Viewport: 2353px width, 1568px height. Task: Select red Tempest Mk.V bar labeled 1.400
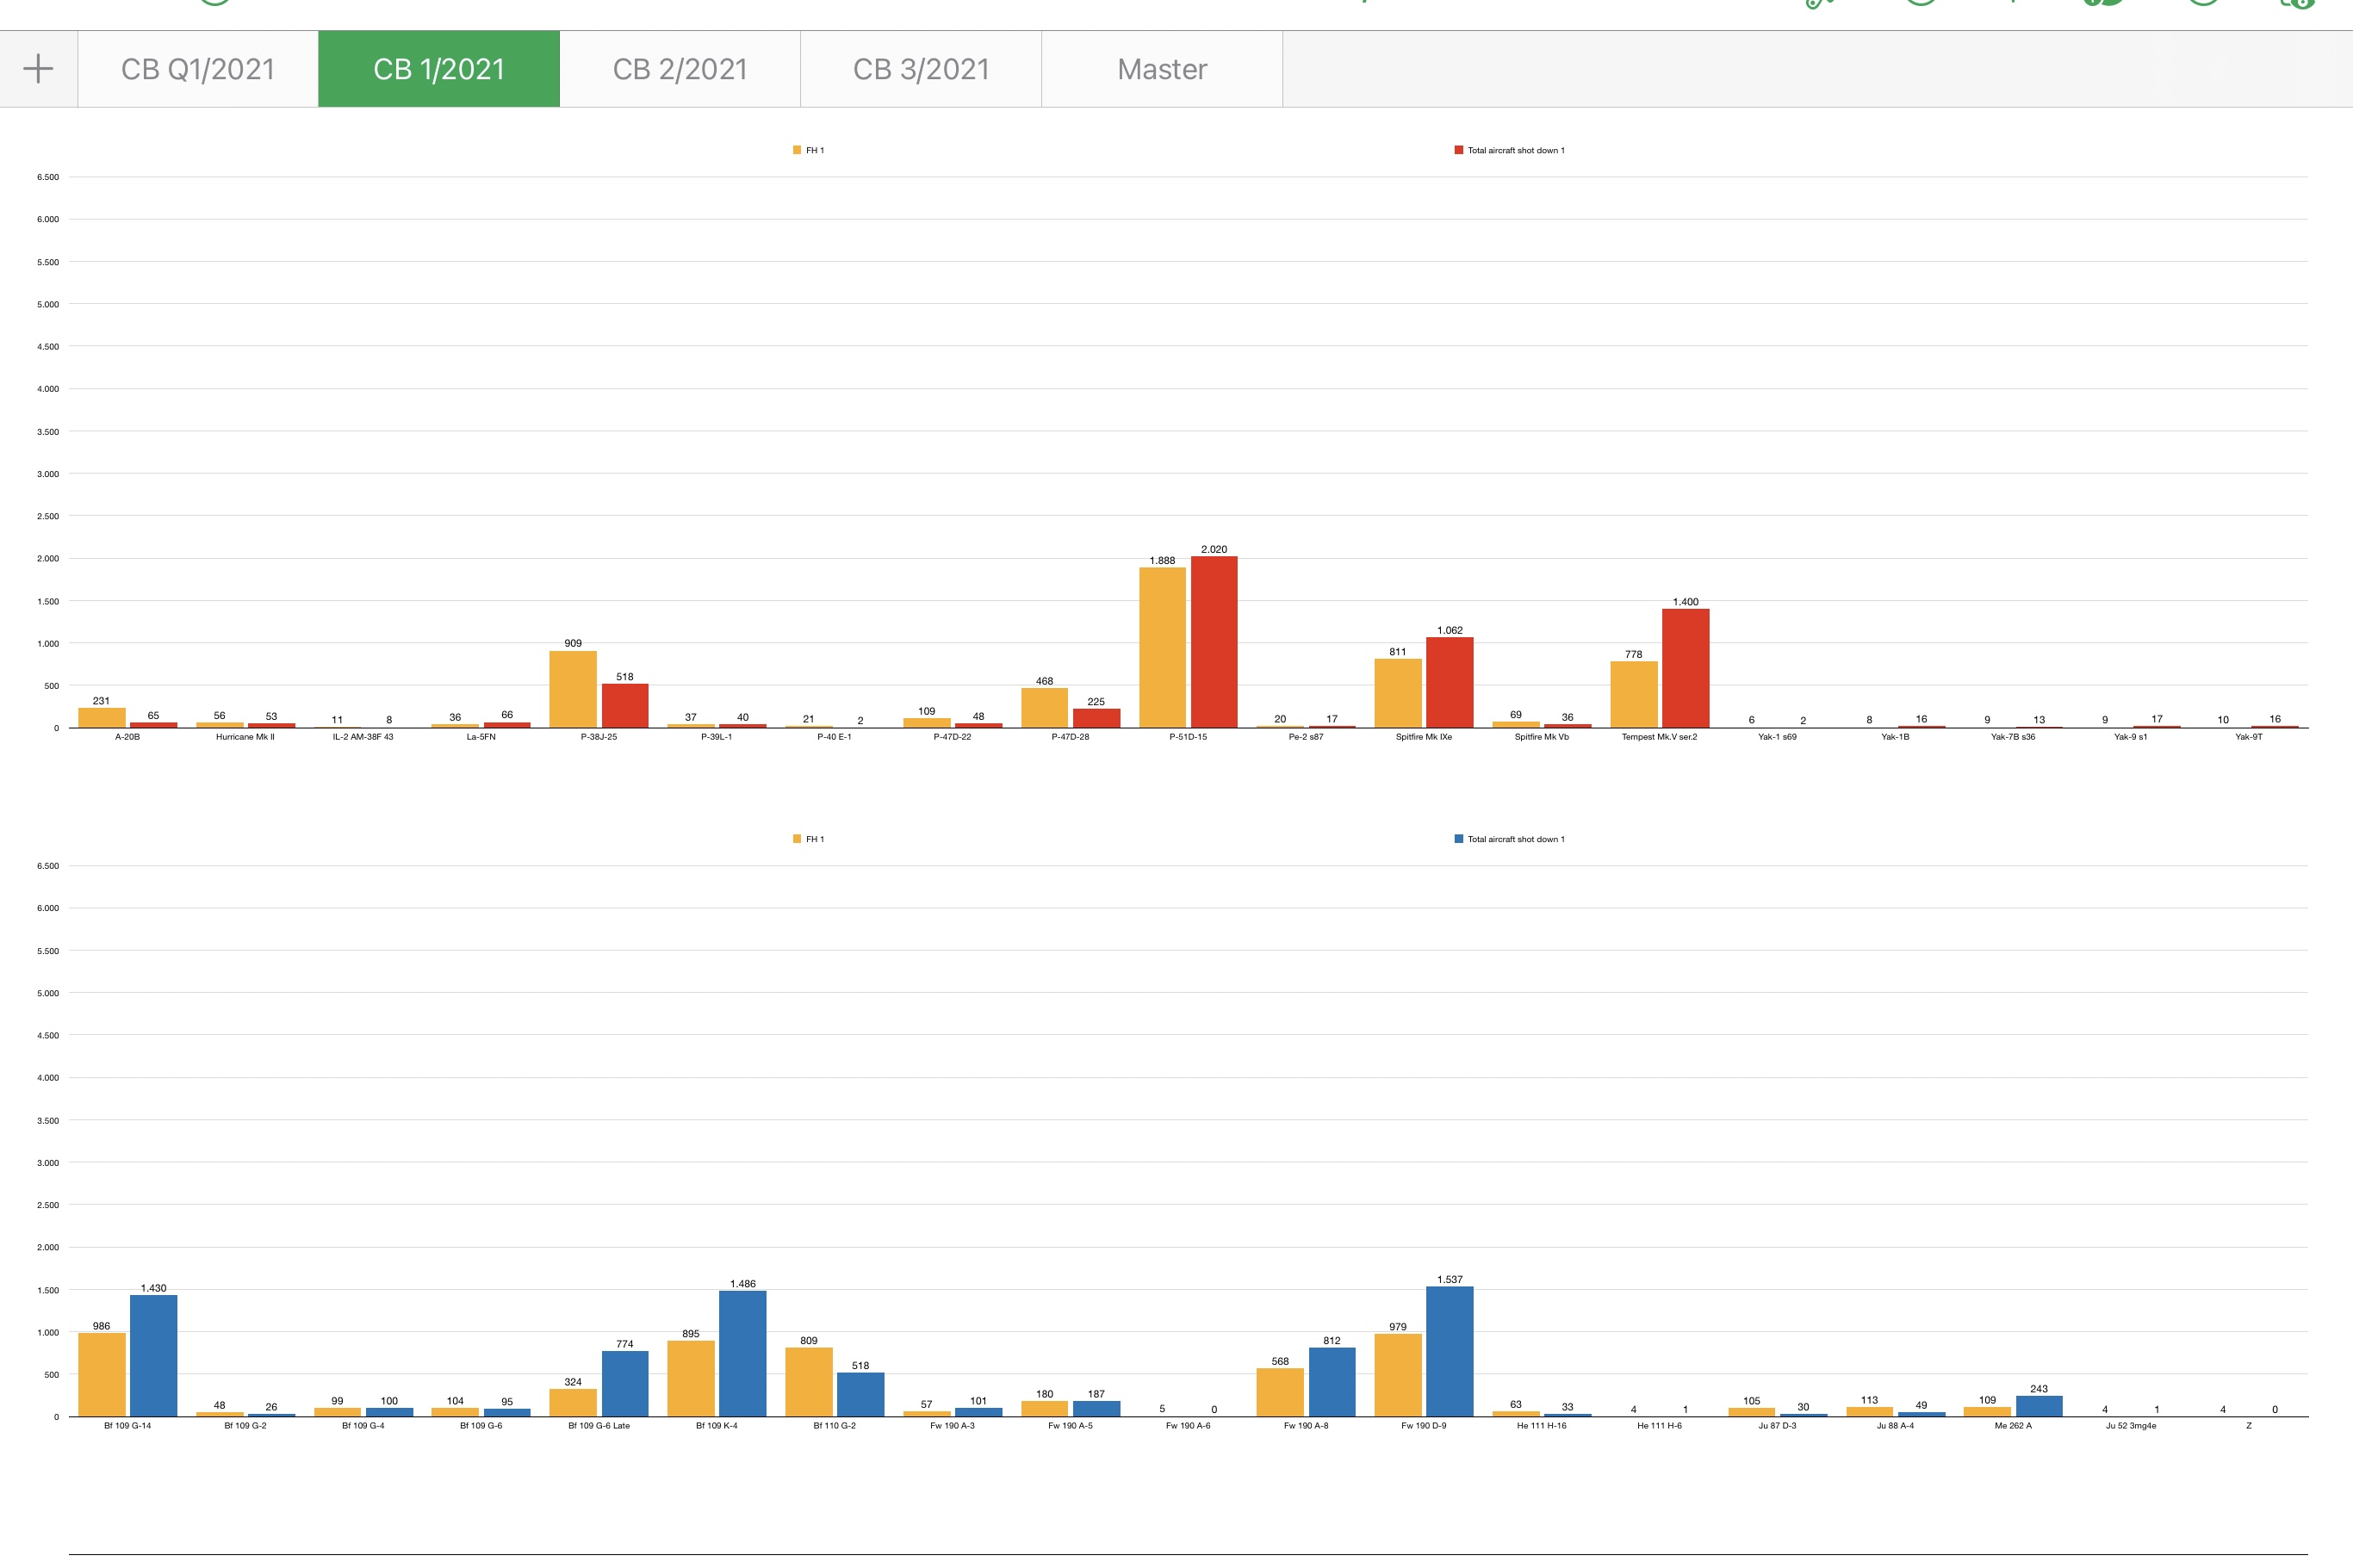click(x=1685, y=668)
